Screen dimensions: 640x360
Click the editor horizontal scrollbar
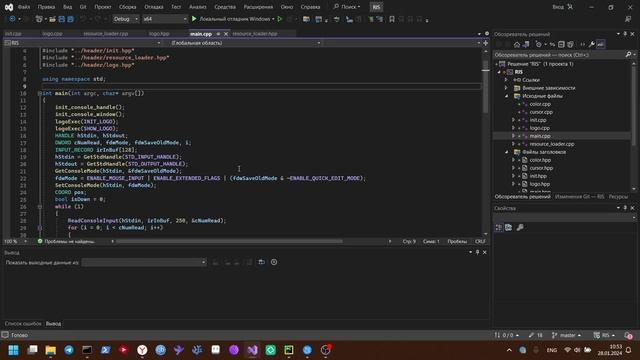coord(229,241)
